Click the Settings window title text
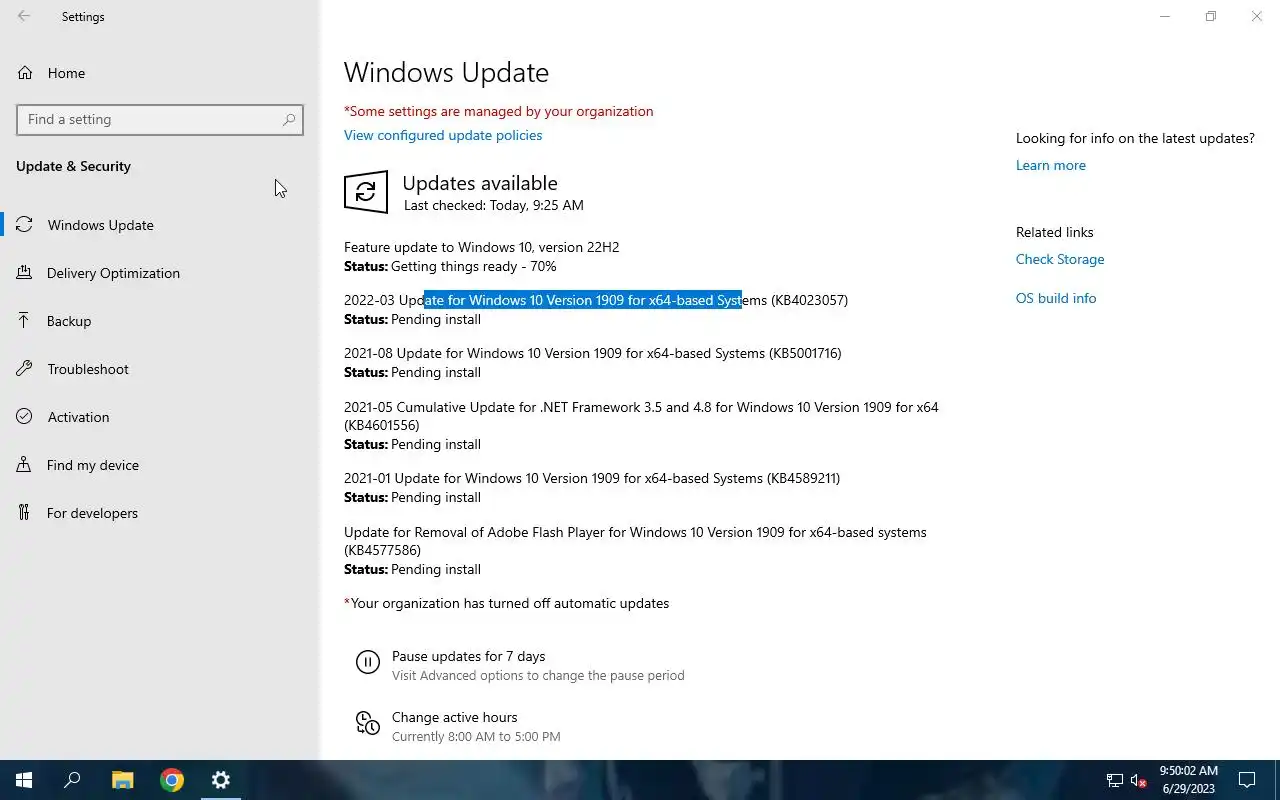This screenshot has height=800, width=1280. 83,17
